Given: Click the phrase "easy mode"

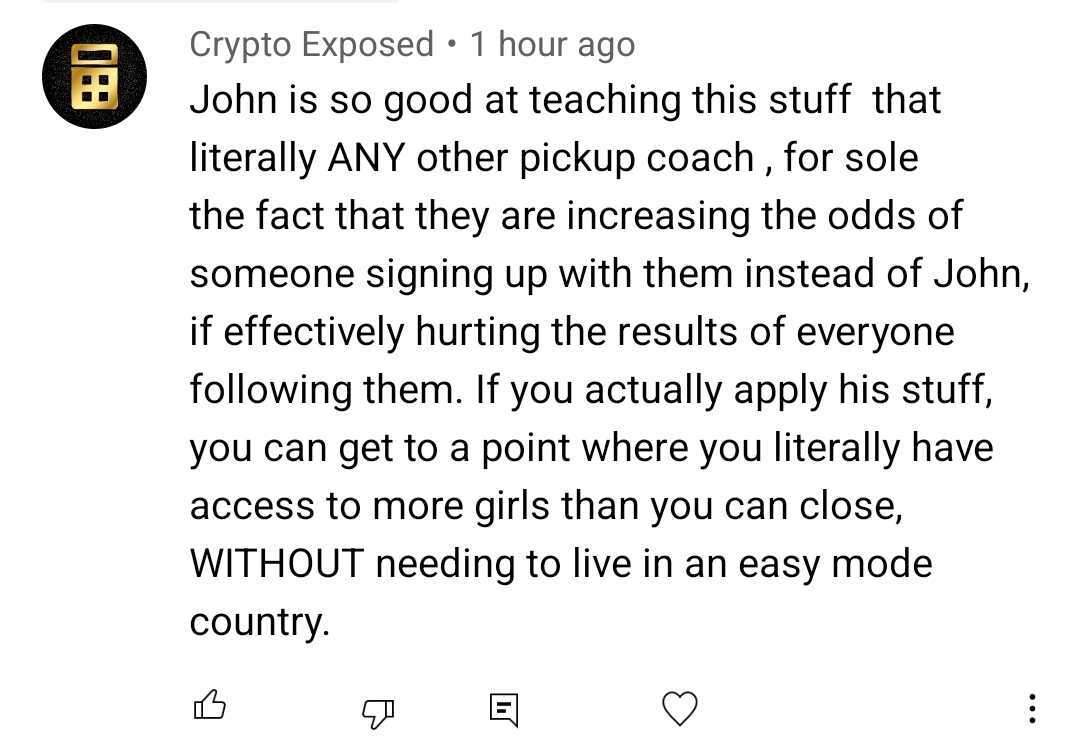Looking at the screenshot, I should point(835,564).
